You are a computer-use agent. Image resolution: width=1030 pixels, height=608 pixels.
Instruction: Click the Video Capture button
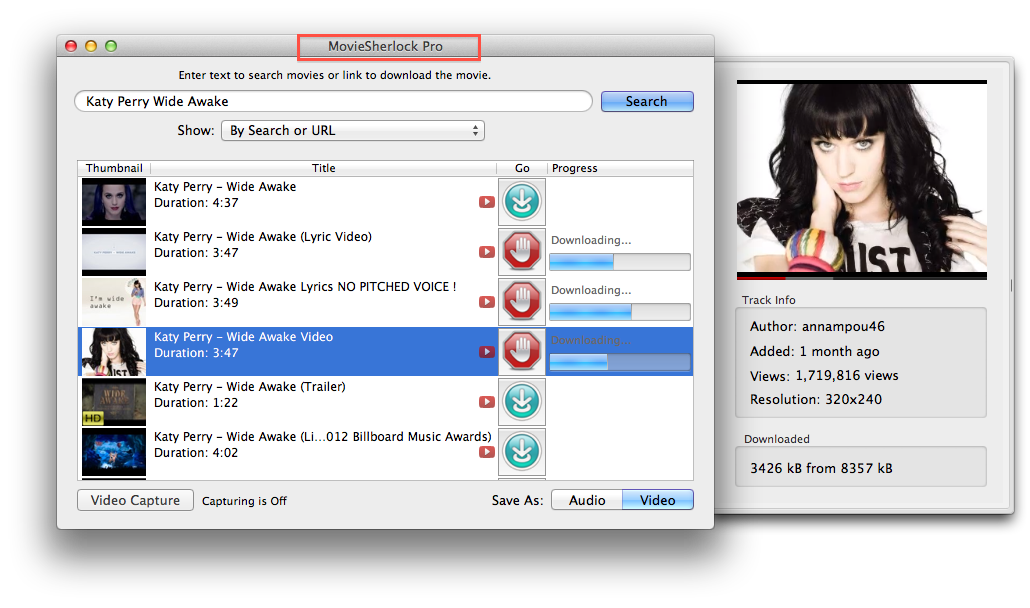coord(135,500)
